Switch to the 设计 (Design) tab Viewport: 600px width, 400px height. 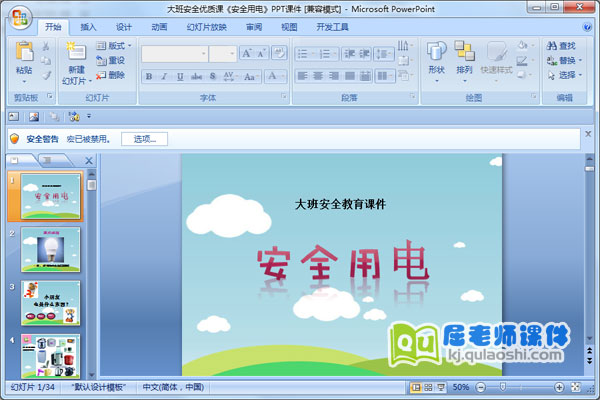point(124,27)
